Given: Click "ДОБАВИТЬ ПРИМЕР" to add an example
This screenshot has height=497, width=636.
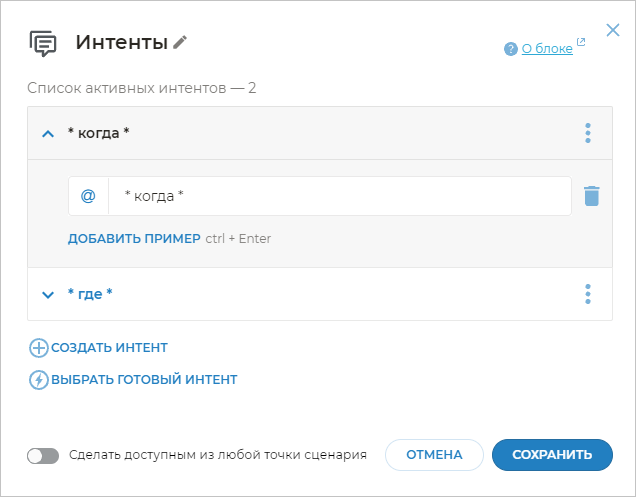Looking at the screenshot, I should (x=134, y=239).
